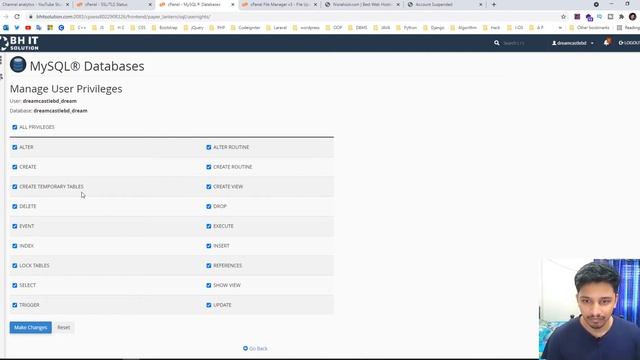The width and height of the screenshot is (640, 360).
Task: Toggle the ALL PRIVILEGES checkbox
Action: pyautogui.click(x=15, y=127)
